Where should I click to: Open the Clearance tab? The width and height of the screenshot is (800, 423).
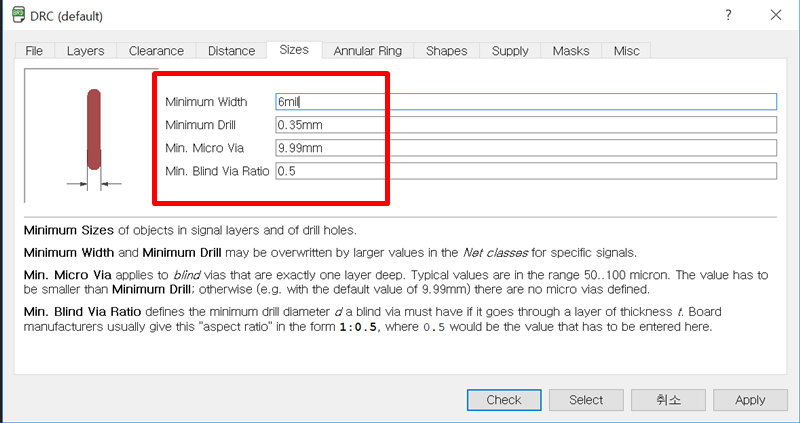click(156, 50)
